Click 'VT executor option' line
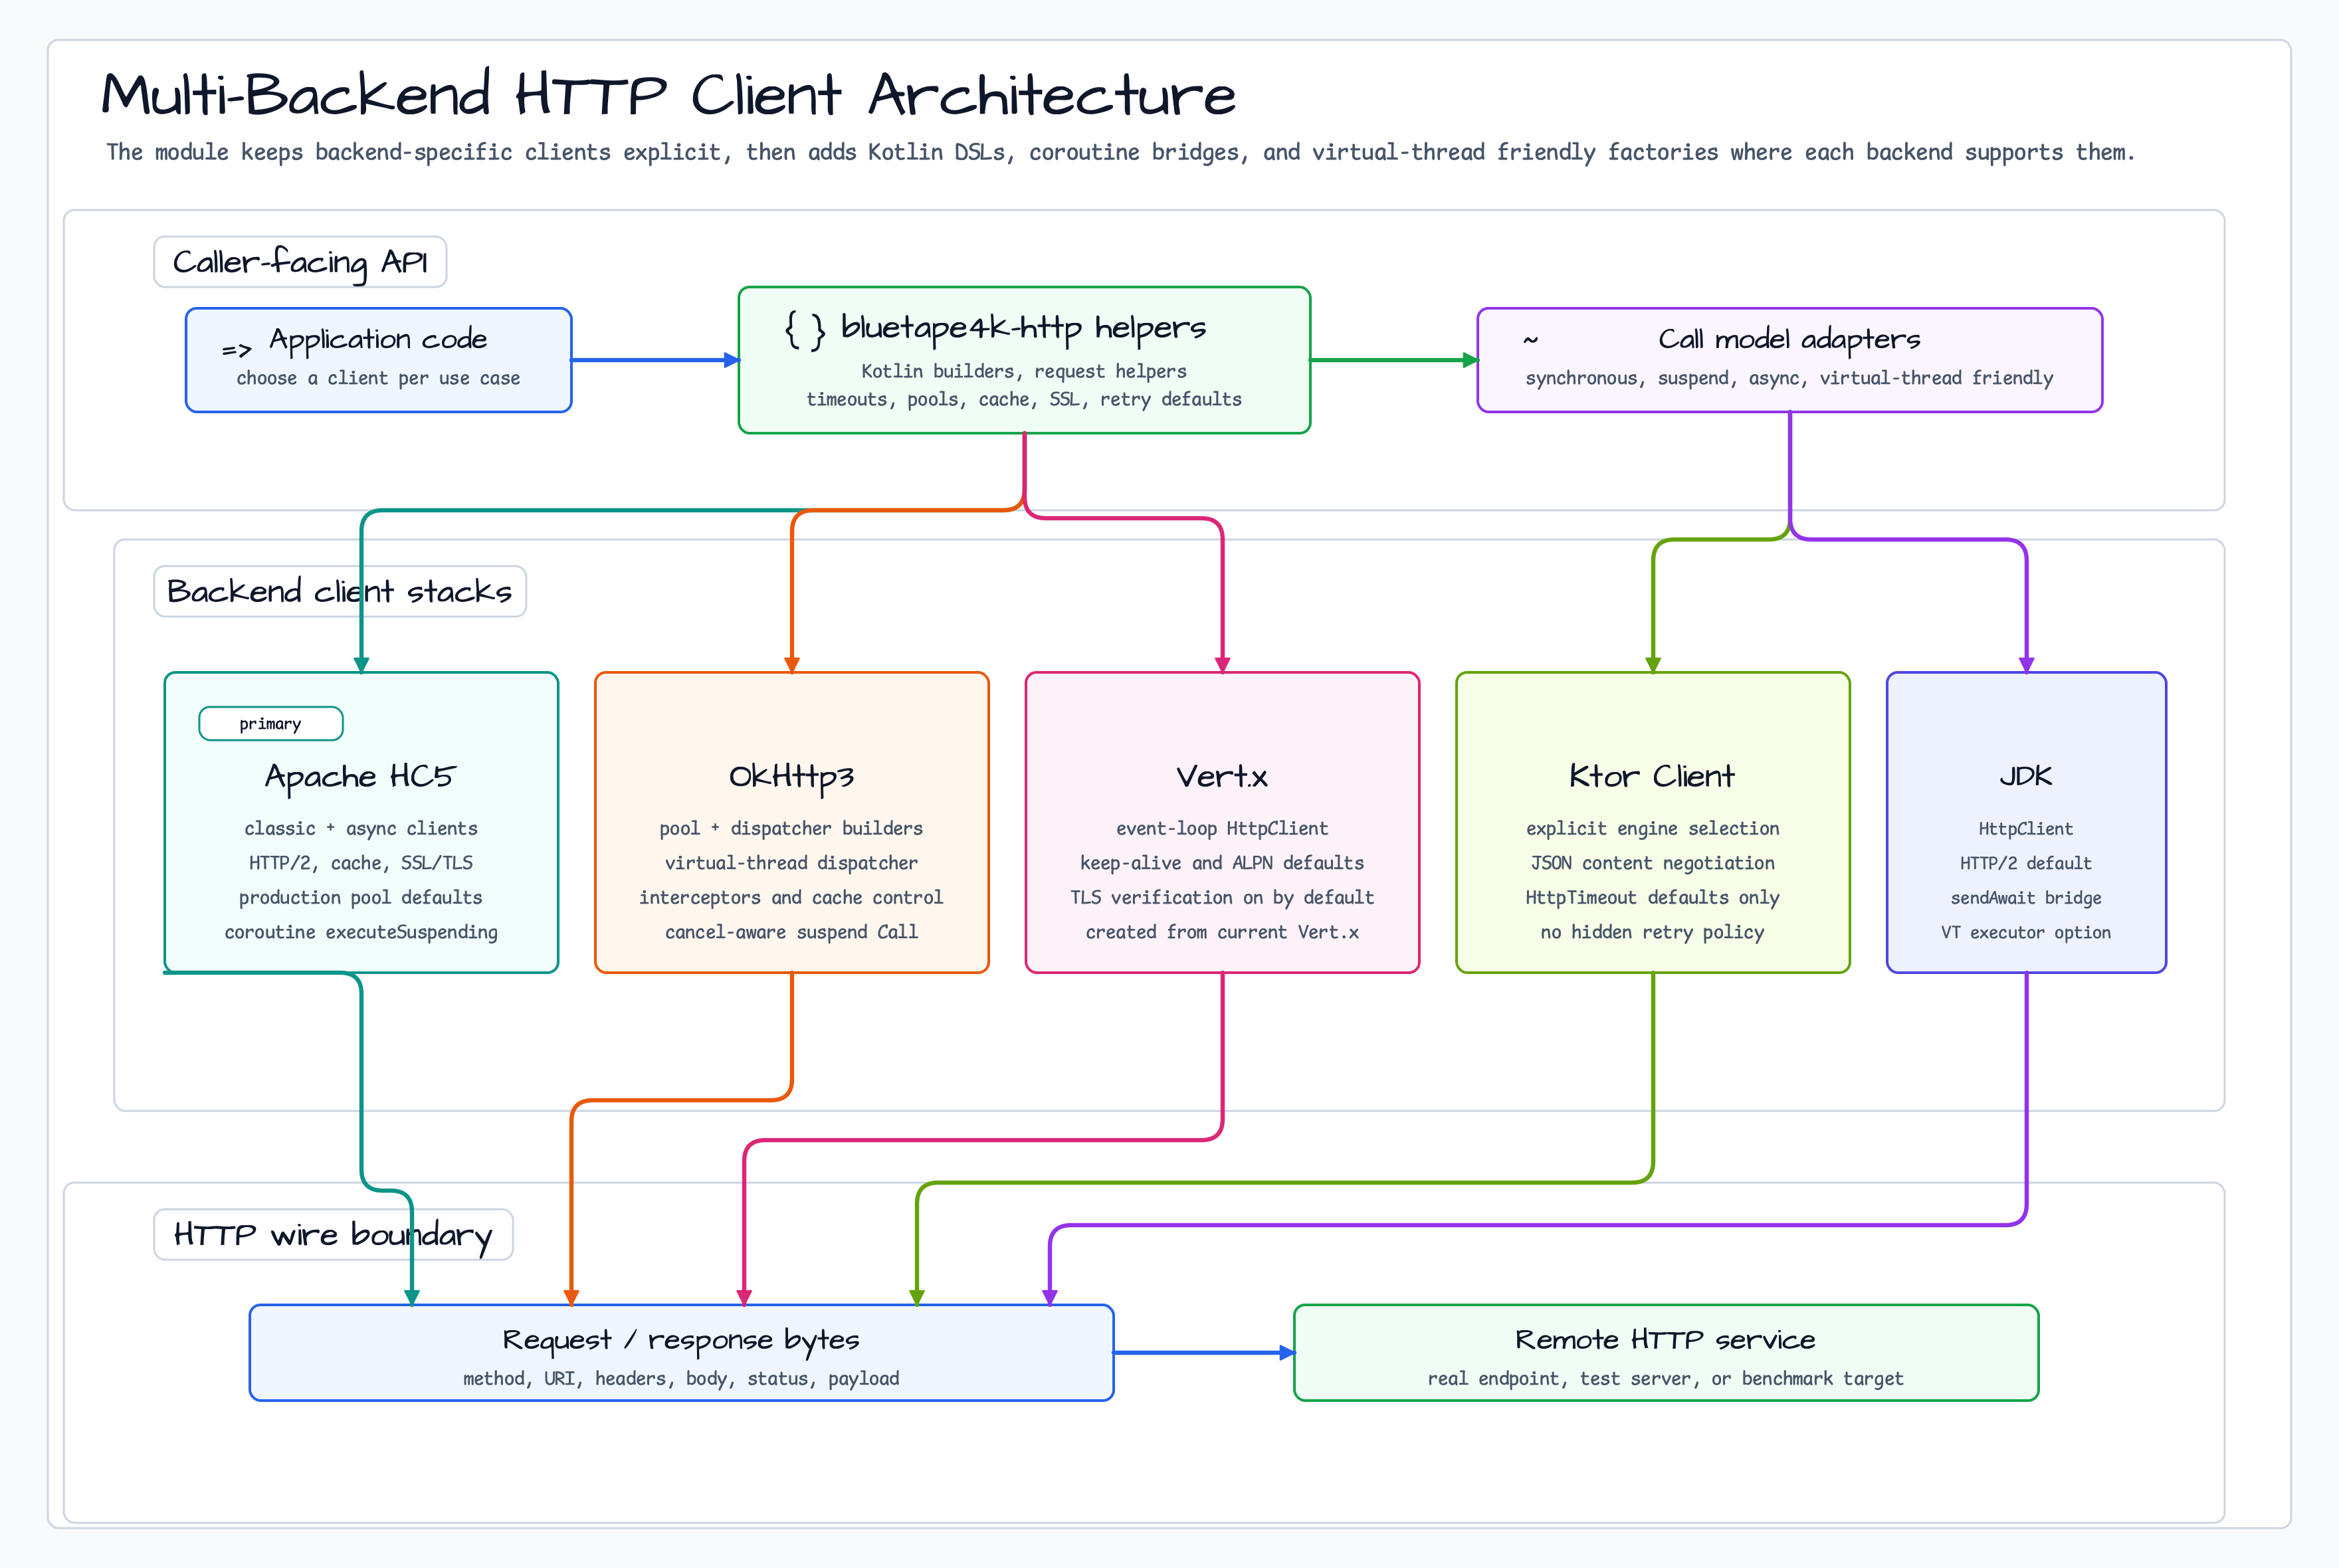The width and height of the screenshot is (2339, 1568). coord(2026,933)
